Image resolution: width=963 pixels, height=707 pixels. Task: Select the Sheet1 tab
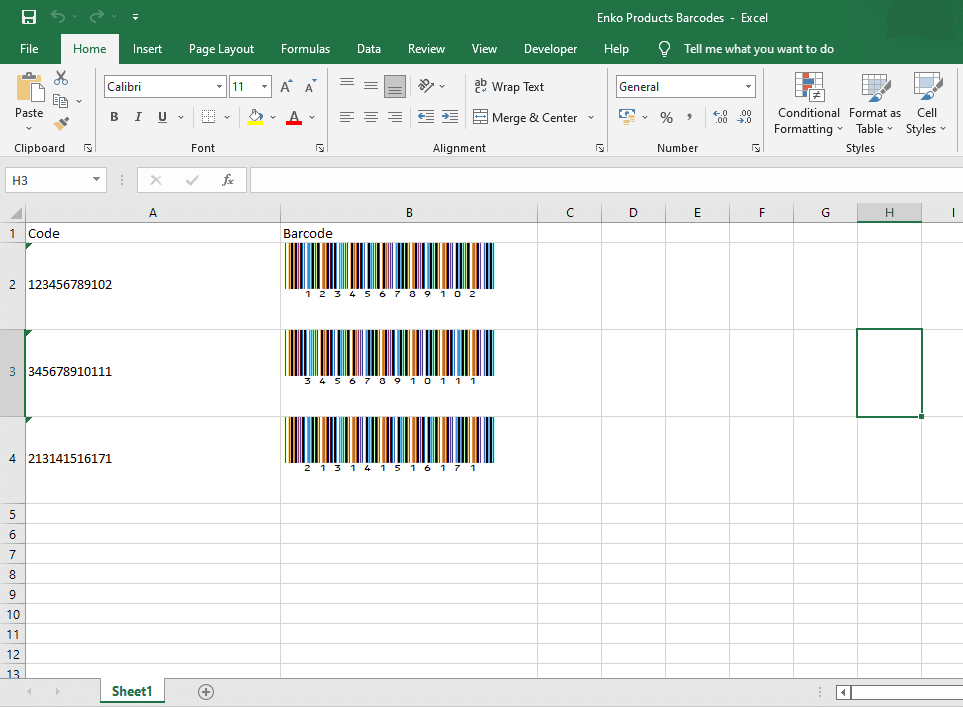[131, 691]
